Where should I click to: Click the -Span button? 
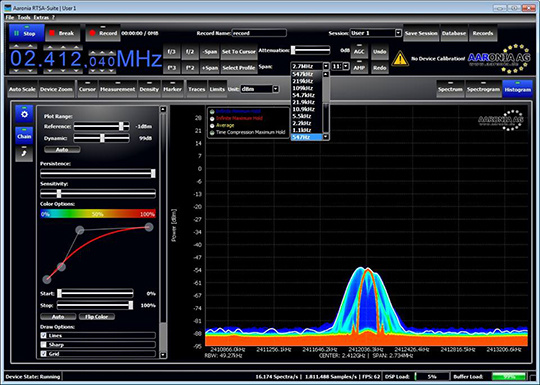(x=209, y=51)
